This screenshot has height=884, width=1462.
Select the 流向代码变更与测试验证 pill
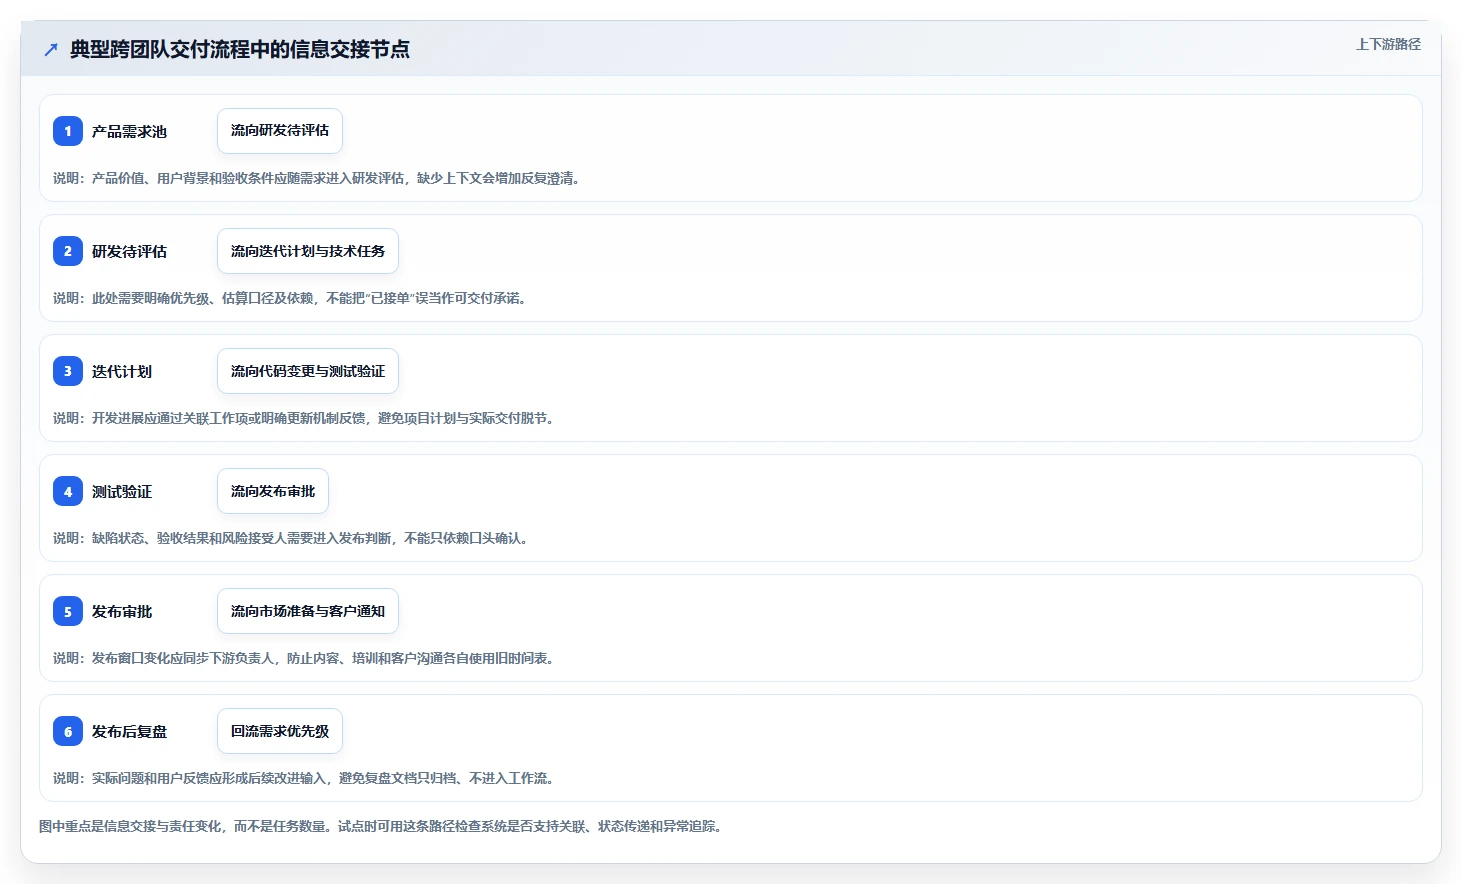pyautogui.click(x=308, y=371)
